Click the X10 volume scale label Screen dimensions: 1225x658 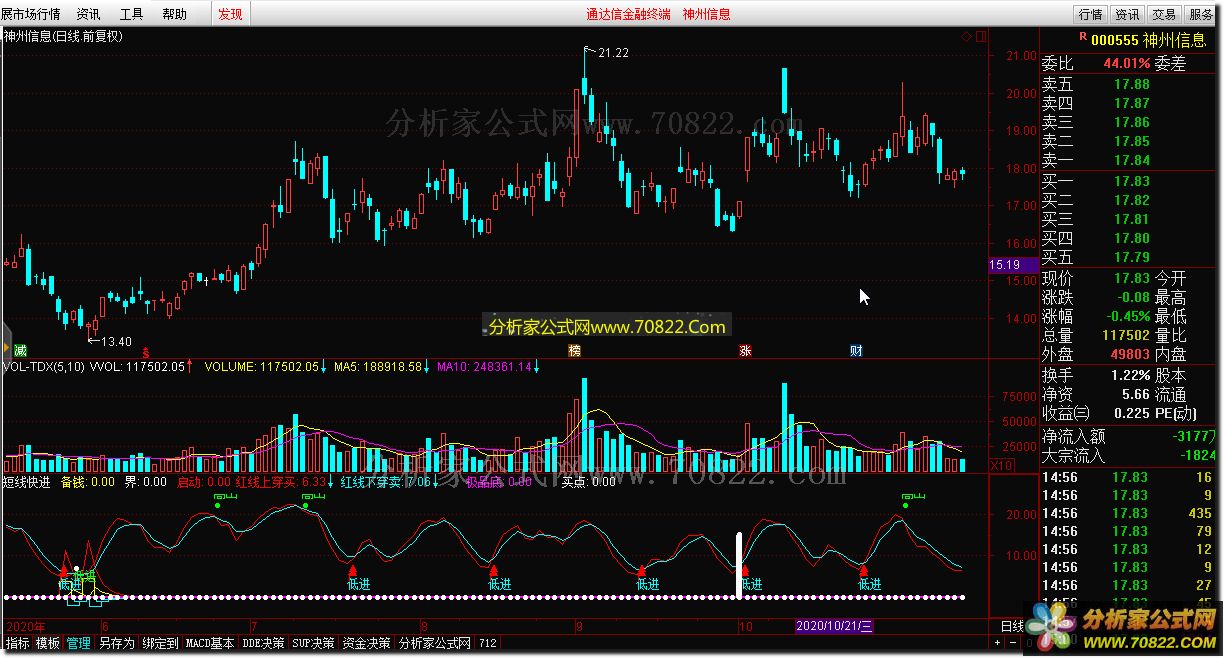[1000, 466]
